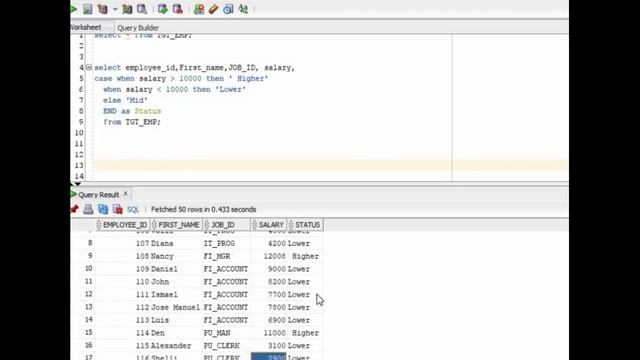Click 'END as Status' on line 8
The image size is (640, 360).
tap(132, 111)
